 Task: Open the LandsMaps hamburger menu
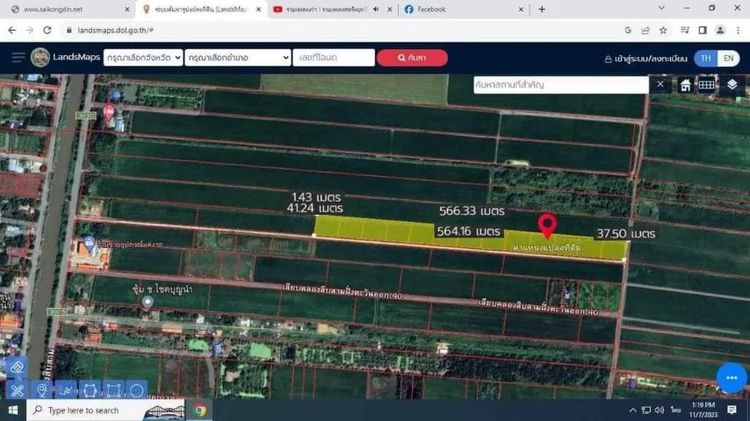(x=18, y=58)
